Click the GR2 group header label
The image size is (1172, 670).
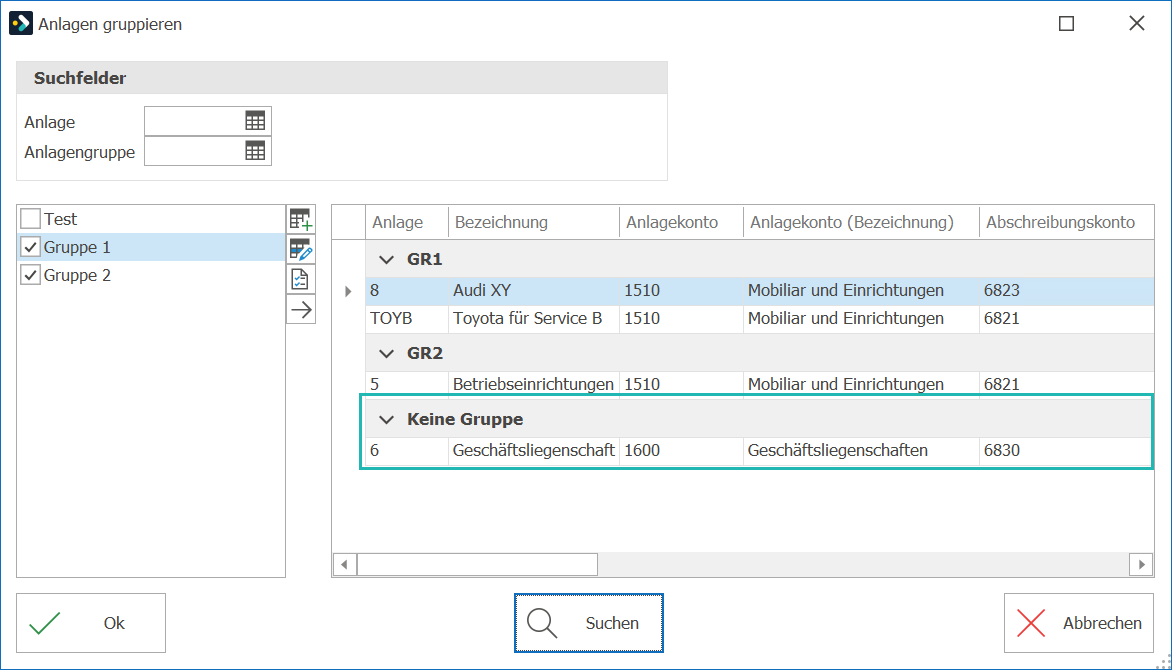pos(425,354)
